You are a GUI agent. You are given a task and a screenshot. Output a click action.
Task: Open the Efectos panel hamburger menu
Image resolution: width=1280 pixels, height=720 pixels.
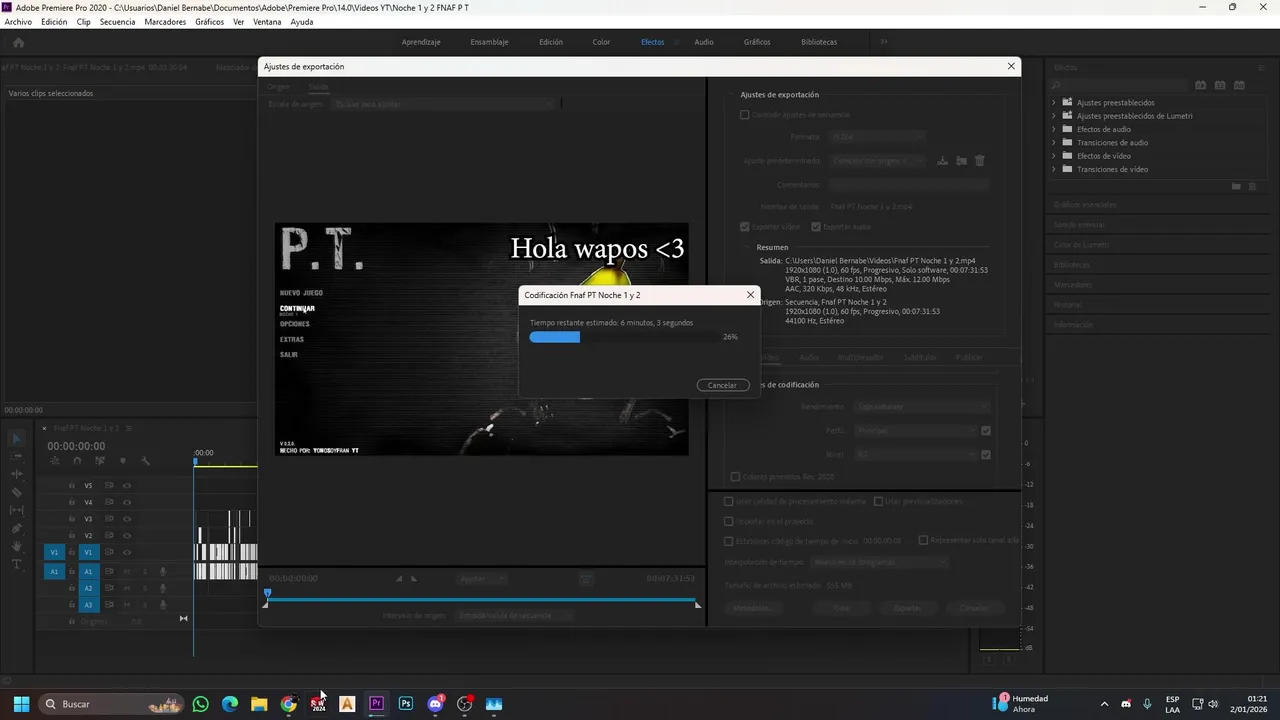pos(1262,68)
